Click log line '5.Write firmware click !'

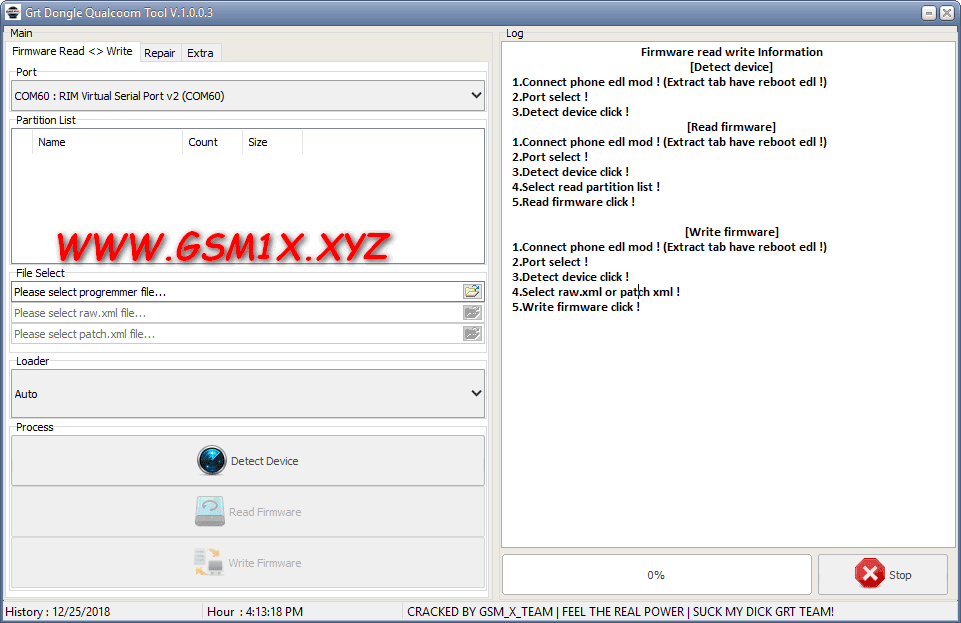tap(576, 307)
